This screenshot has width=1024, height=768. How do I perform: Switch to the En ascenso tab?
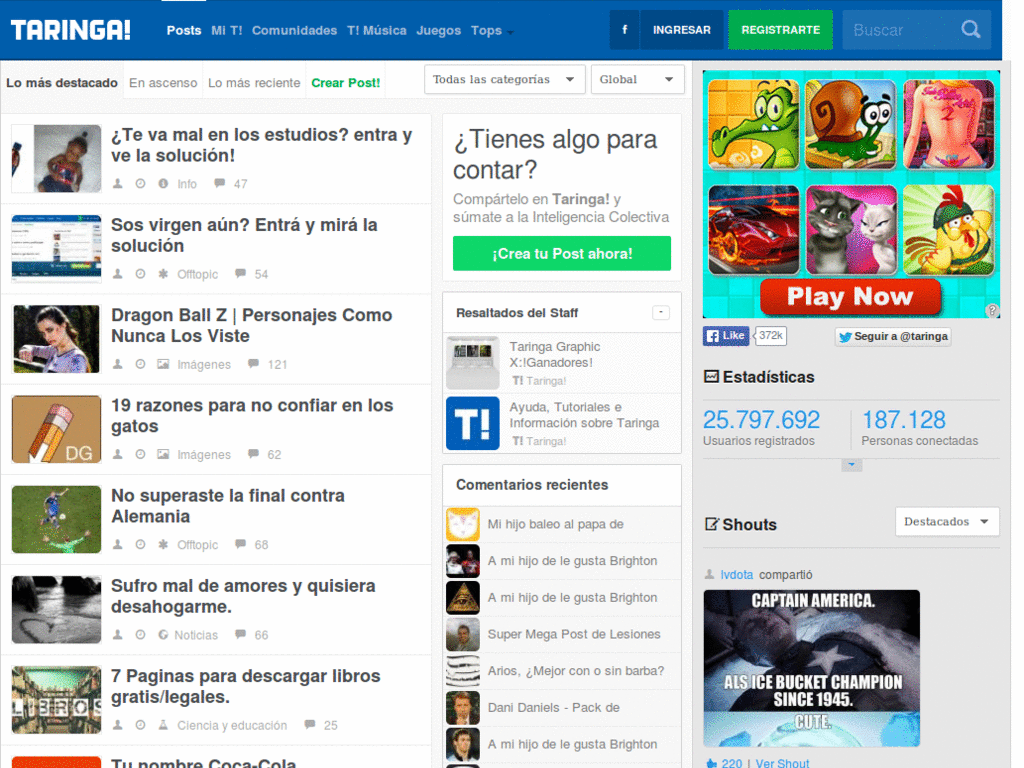163,83
